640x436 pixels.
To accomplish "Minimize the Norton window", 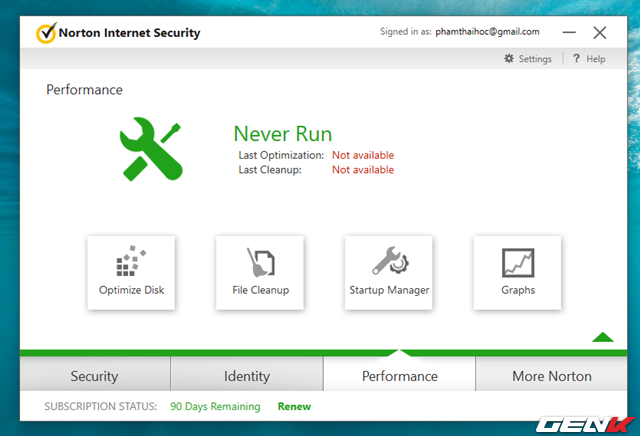I will (569, 32).
